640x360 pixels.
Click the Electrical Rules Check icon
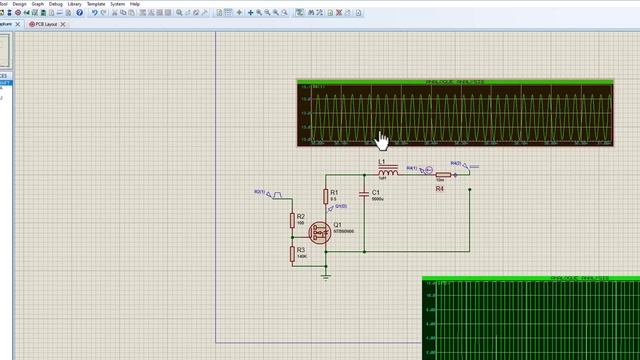[x=358, y=13]
